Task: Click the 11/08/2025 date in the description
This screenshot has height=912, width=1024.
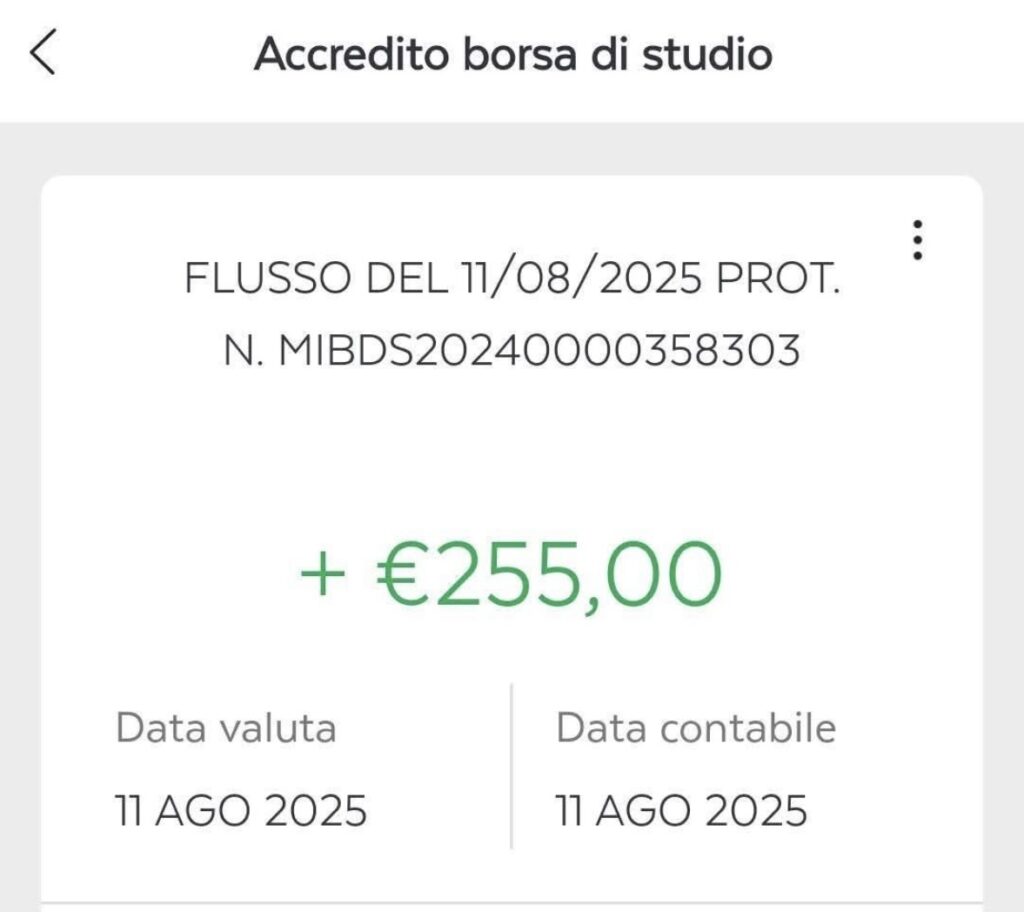Action: click(581, 278)
